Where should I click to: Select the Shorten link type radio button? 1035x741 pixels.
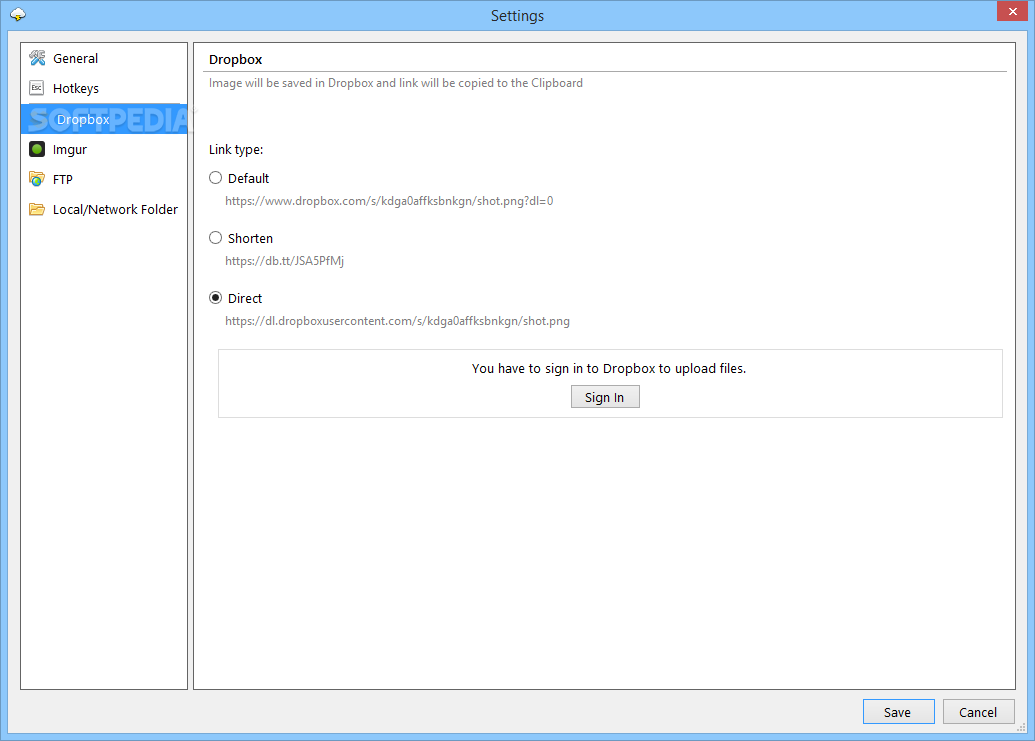pyautogui.click(x=215, y=238)
